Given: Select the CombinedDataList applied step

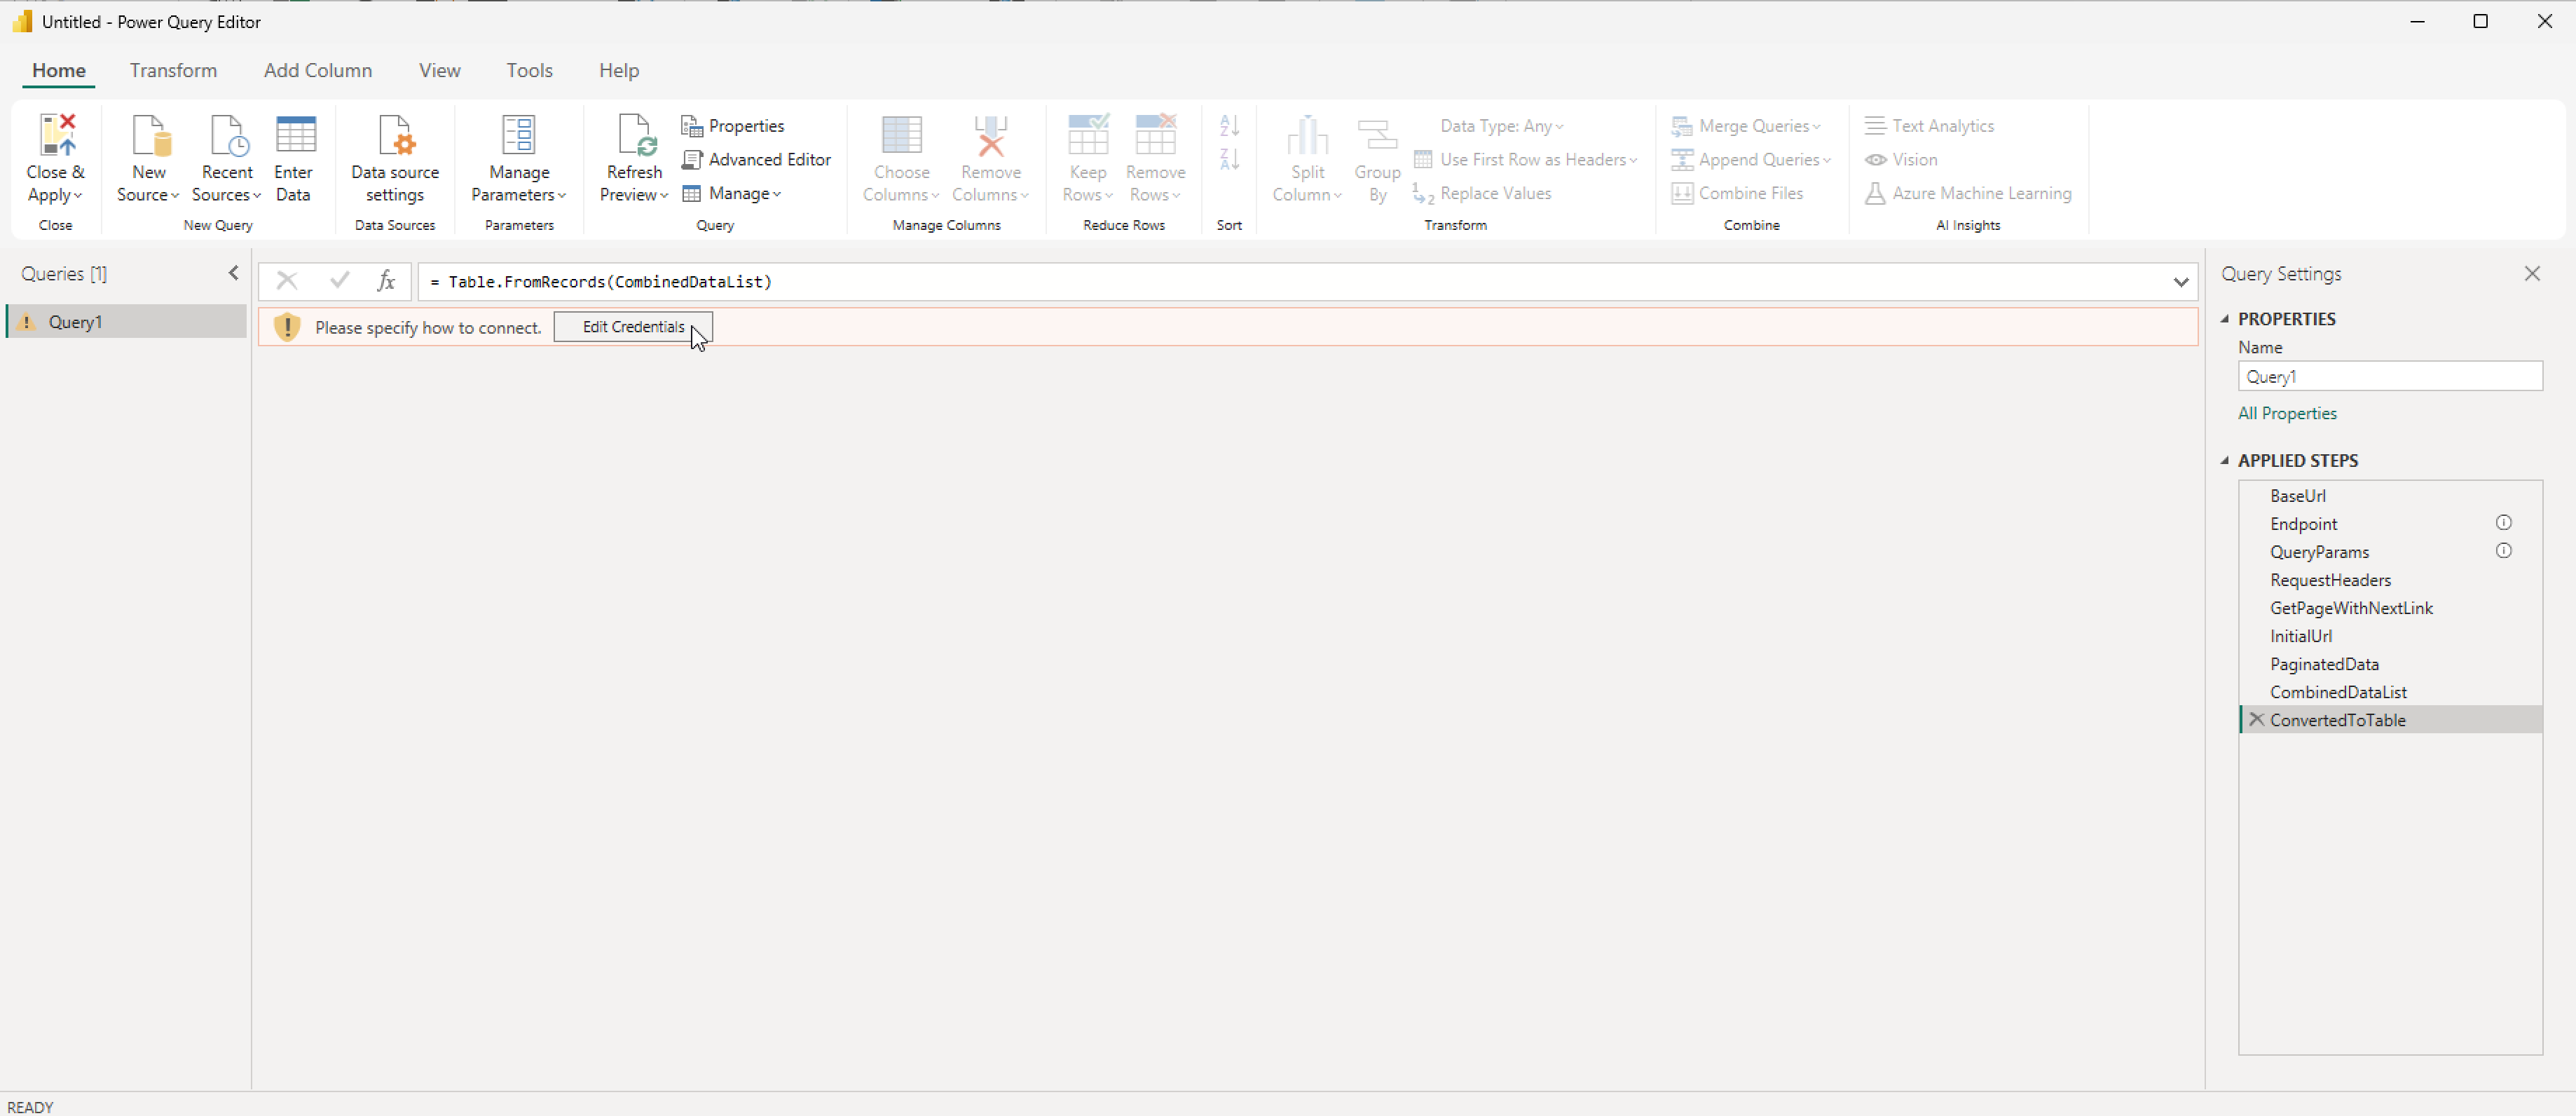Looking at the screenshot, I should tap(2390, 691).
